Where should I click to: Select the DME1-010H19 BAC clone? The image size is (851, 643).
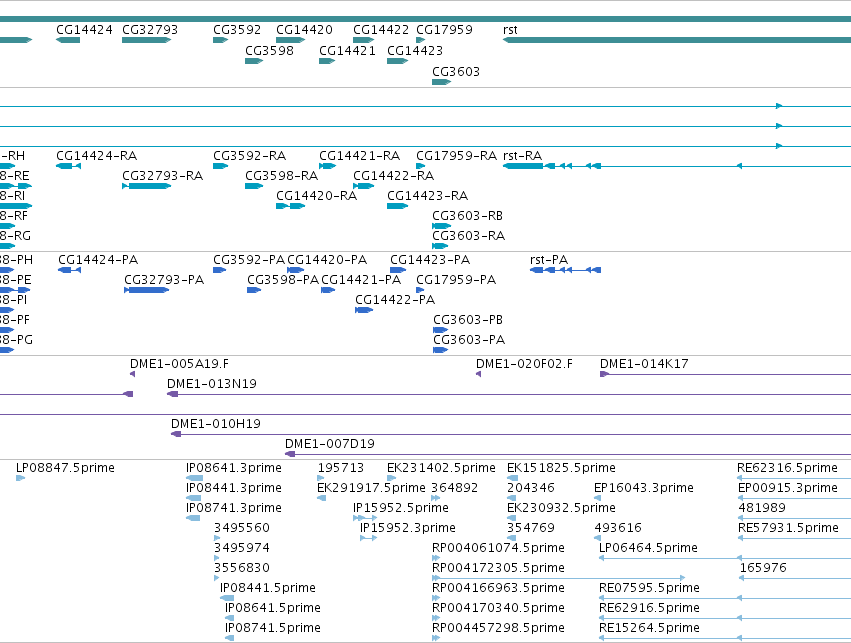coord(511,434)
